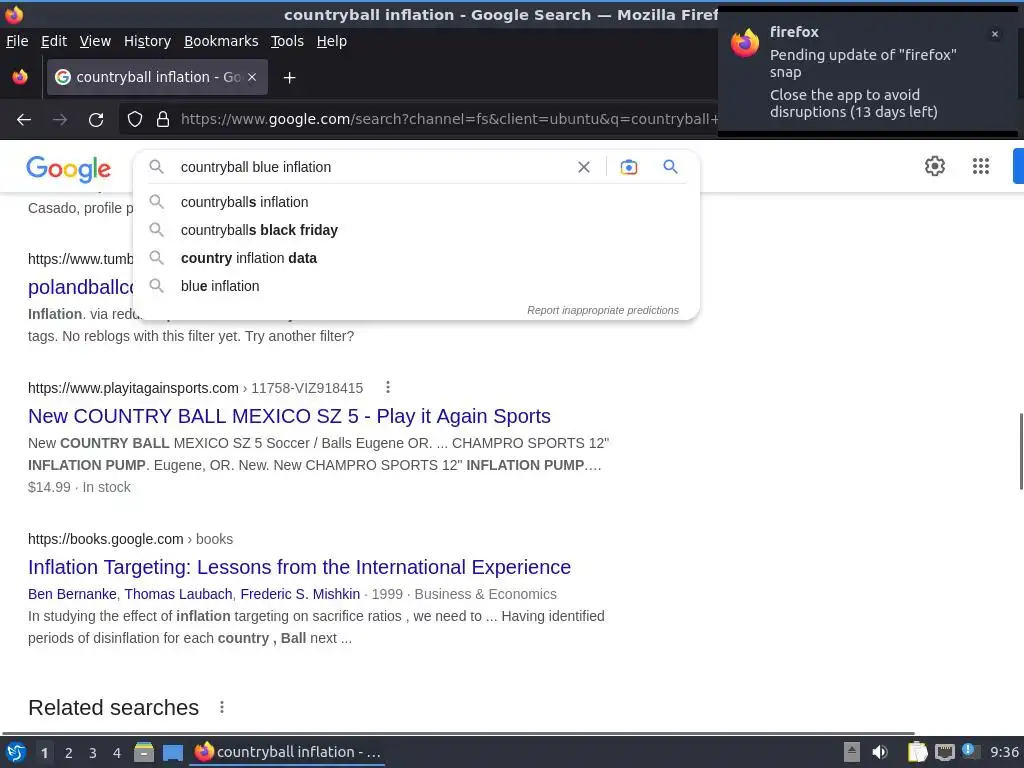The image size is (1024, 768).
Task: Click the browser forward arrow
Action: (x=60, y=120)
